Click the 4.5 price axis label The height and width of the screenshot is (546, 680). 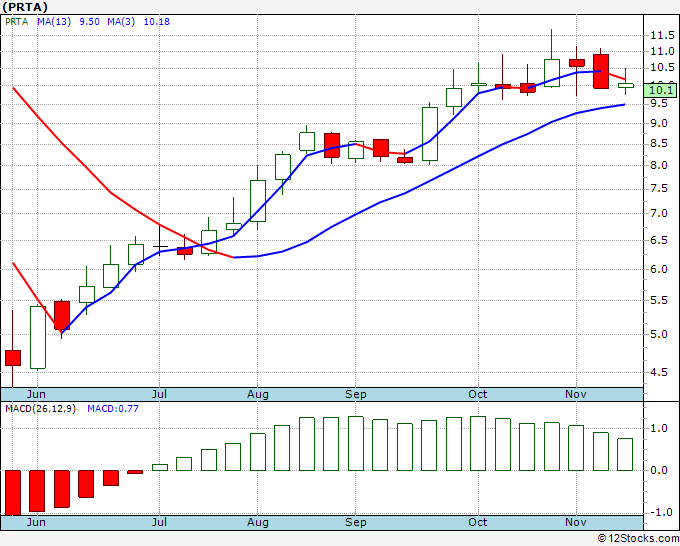point(659,372)
